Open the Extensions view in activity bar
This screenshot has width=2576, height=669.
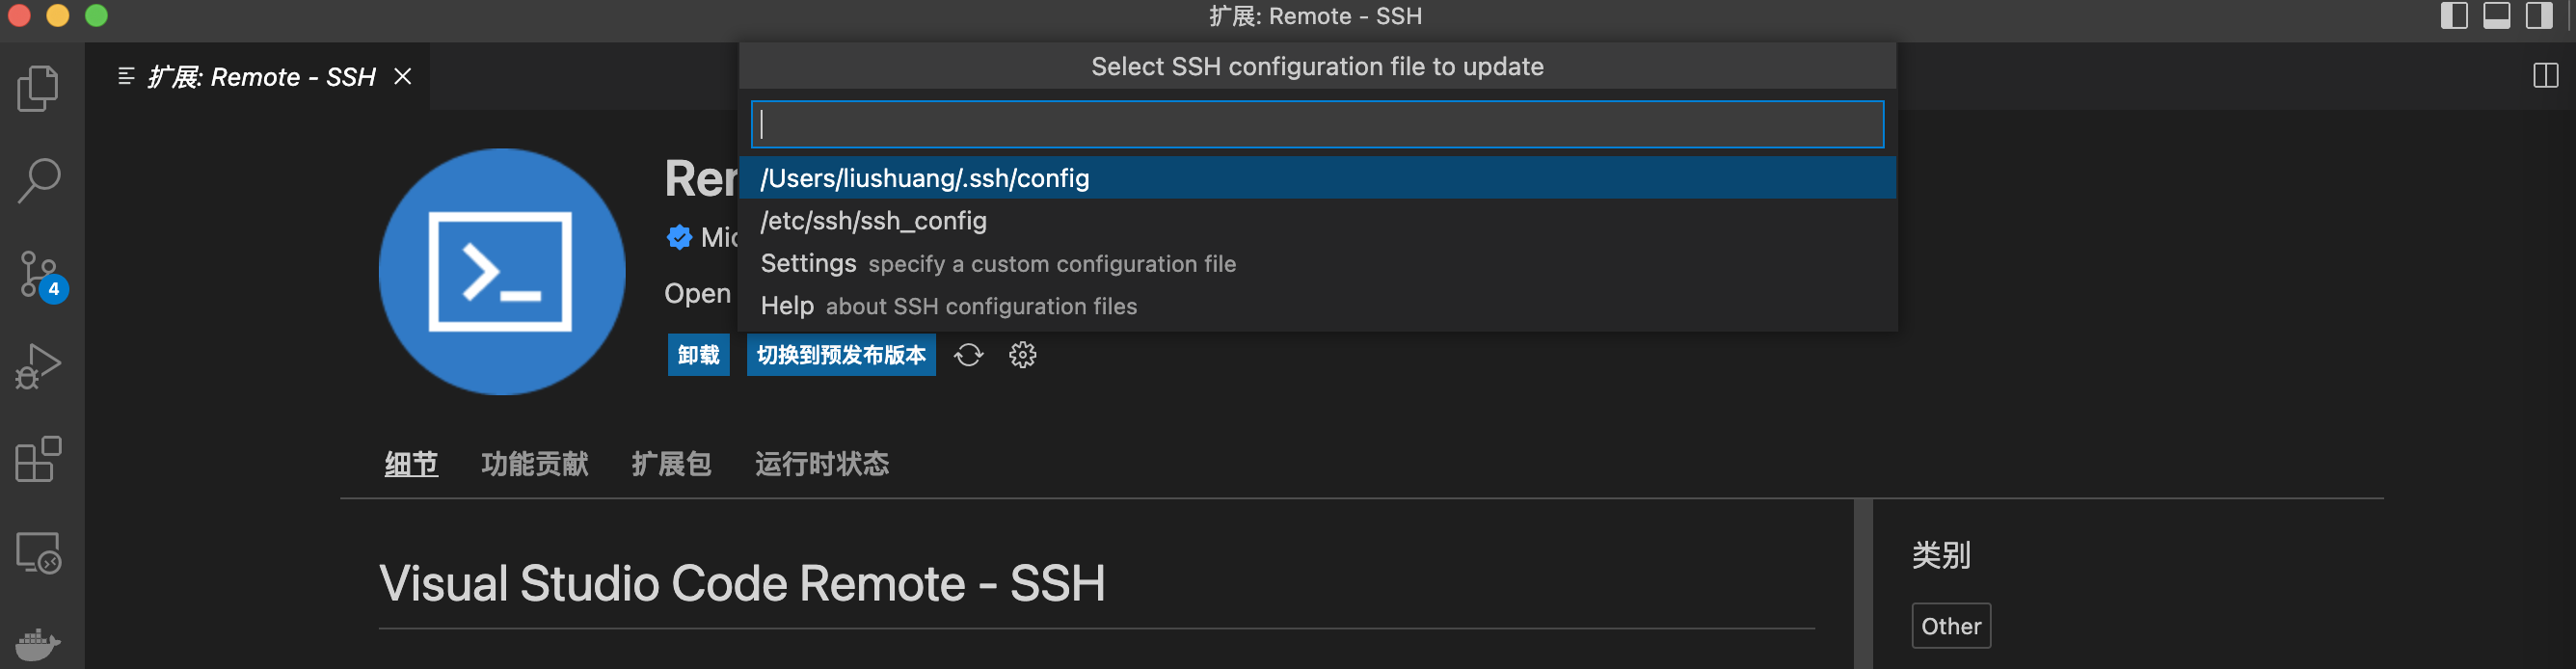pyautogui.click(x=39, y=459)
